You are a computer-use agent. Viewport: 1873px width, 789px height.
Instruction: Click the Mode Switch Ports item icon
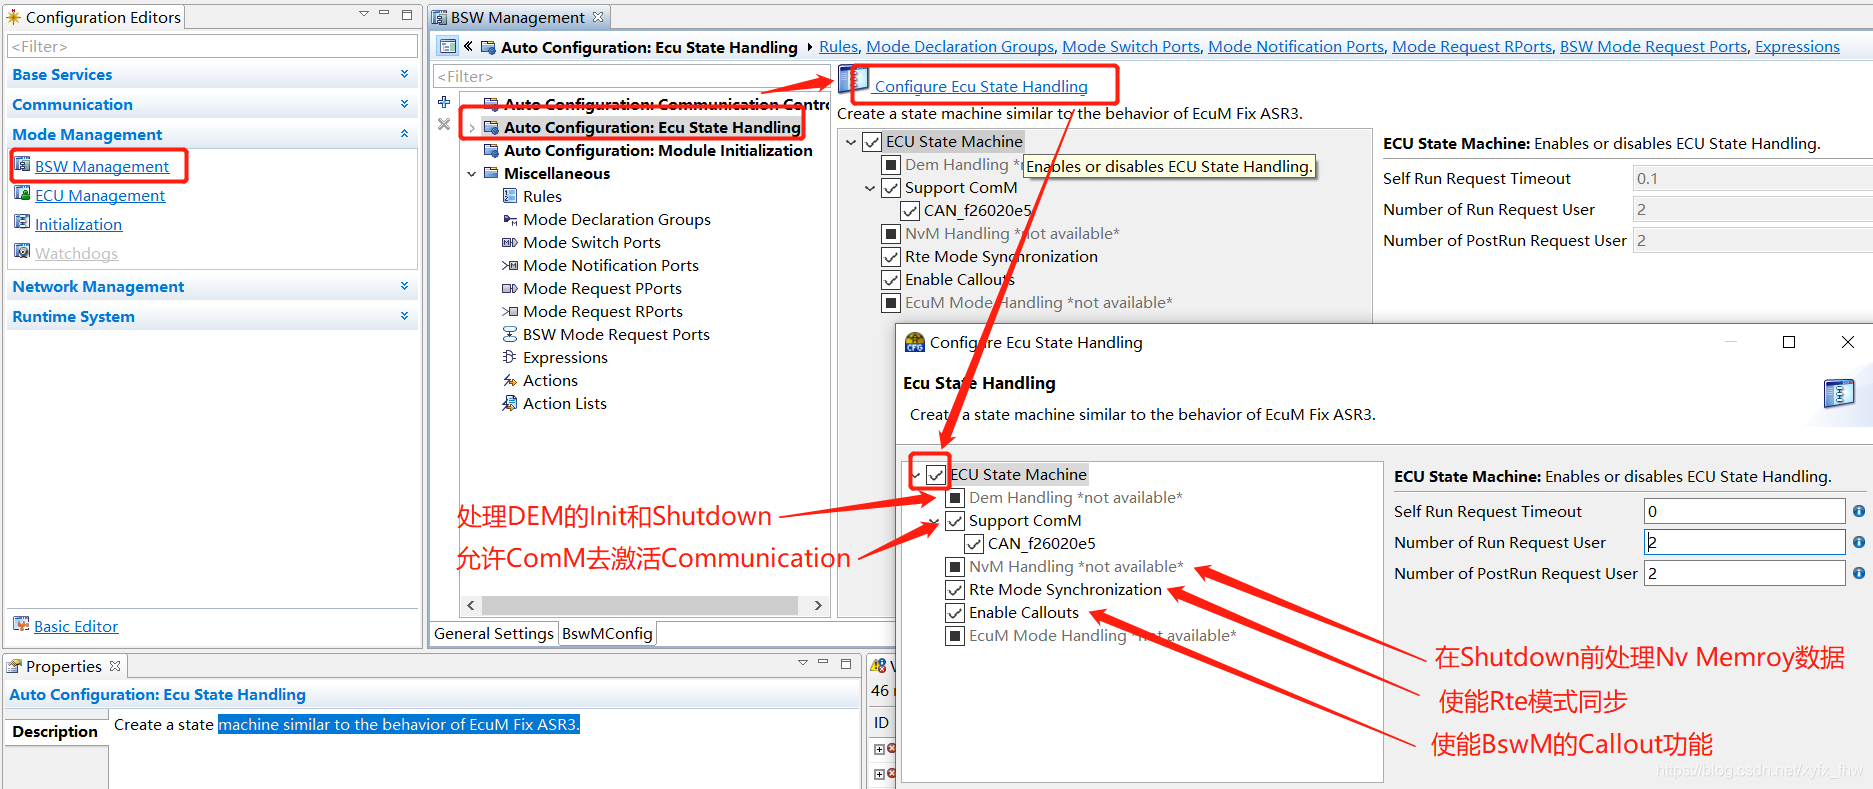coord(510,242)
